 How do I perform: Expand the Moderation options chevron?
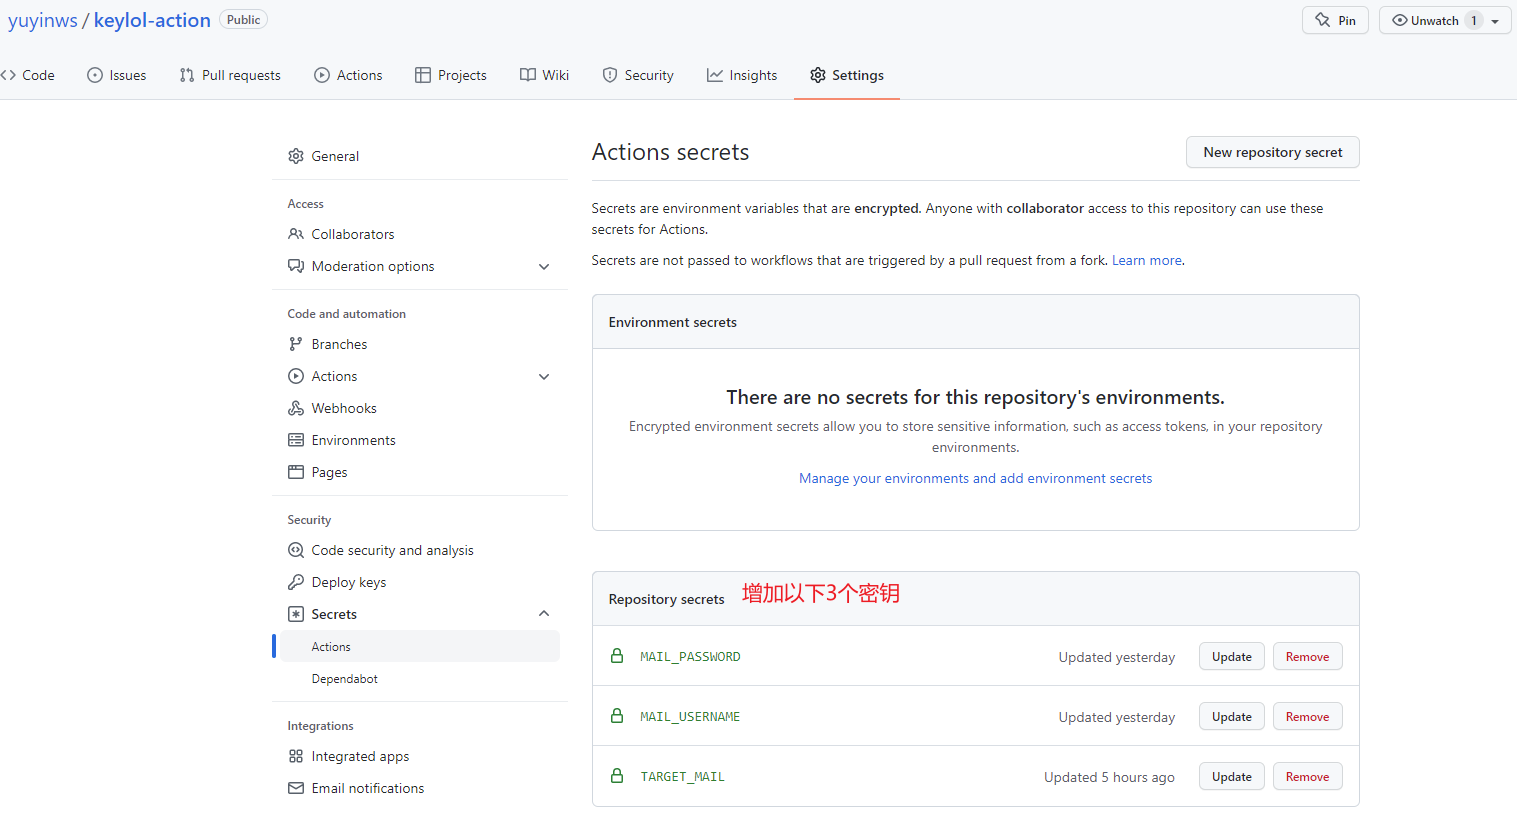pos(544,266)
